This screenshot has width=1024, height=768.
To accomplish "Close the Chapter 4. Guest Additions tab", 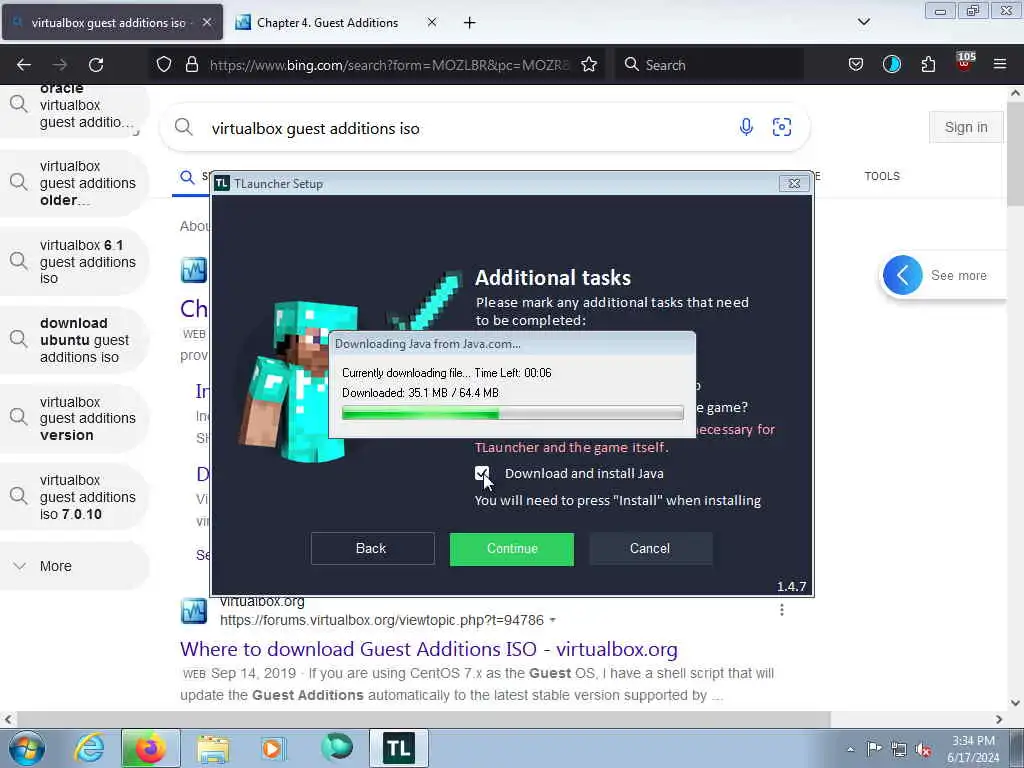I will (x=432, y=22).
